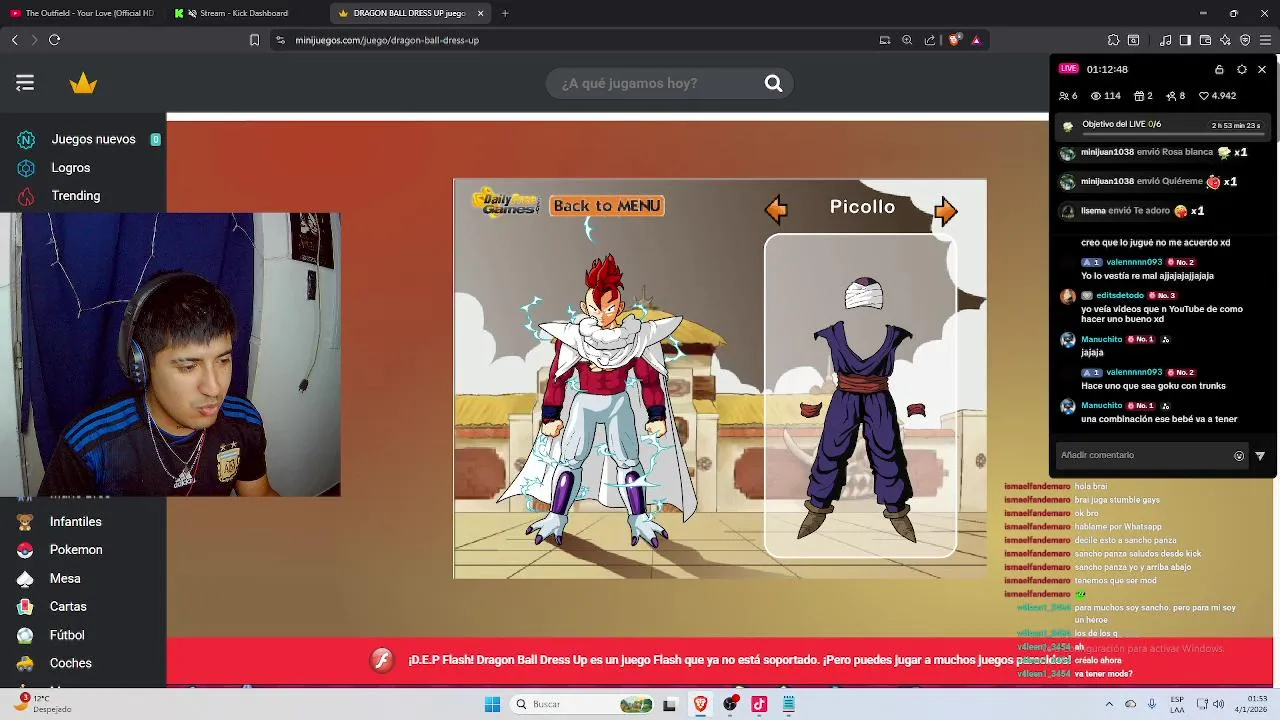
Task: Open Cartas category
Action: (68, 607)
